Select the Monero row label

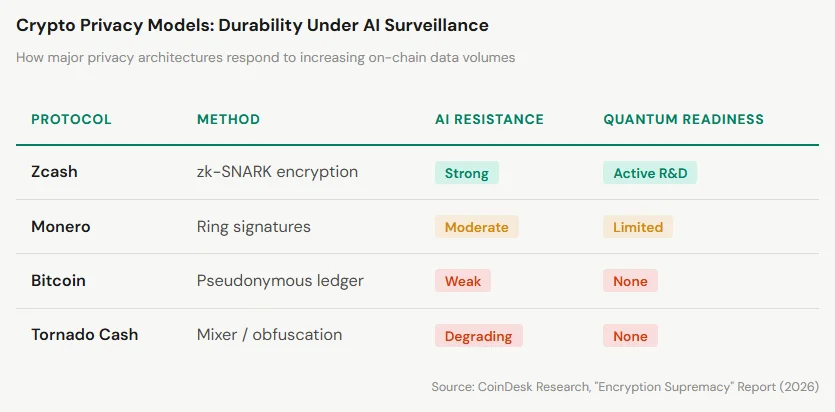pos(61,227)
